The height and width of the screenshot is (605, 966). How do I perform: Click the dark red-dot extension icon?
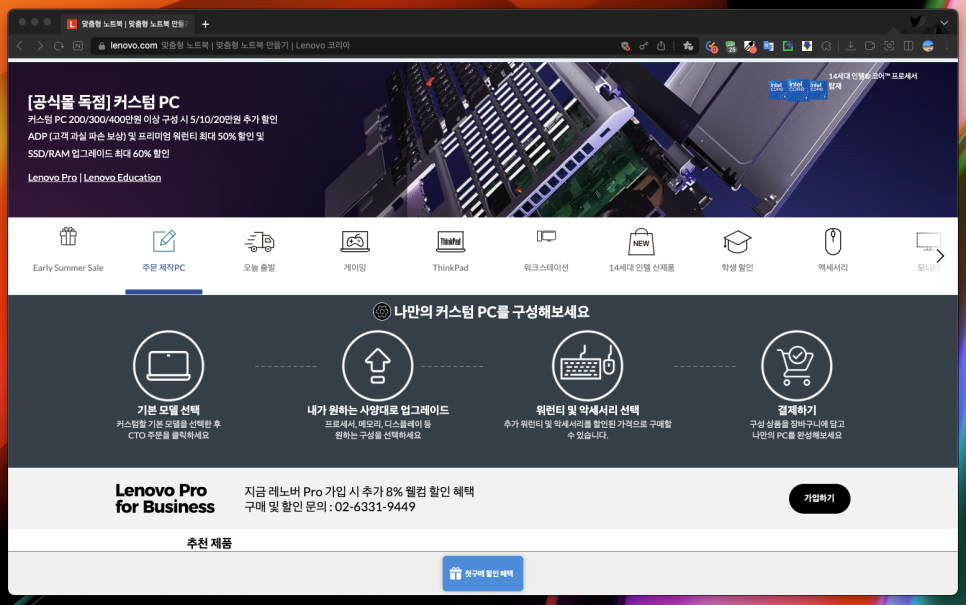(749, 46)
